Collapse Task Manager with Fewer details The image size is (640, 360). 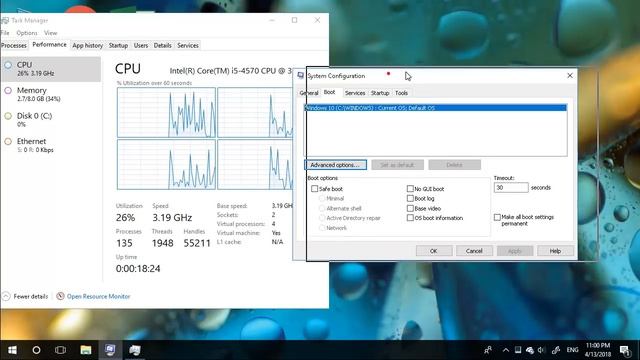pos(25,296)
